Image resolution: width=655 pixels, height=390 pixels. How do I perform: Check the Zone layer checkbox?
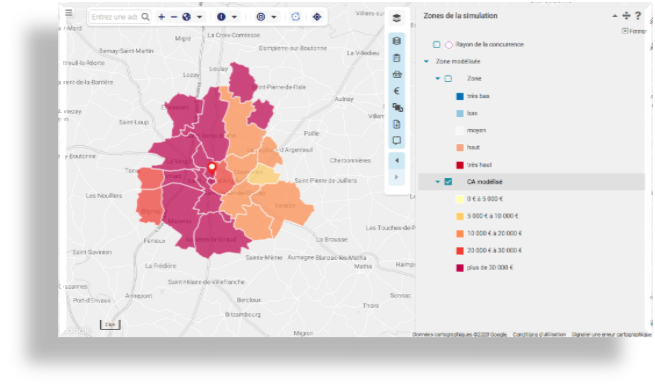click(448, 79)
